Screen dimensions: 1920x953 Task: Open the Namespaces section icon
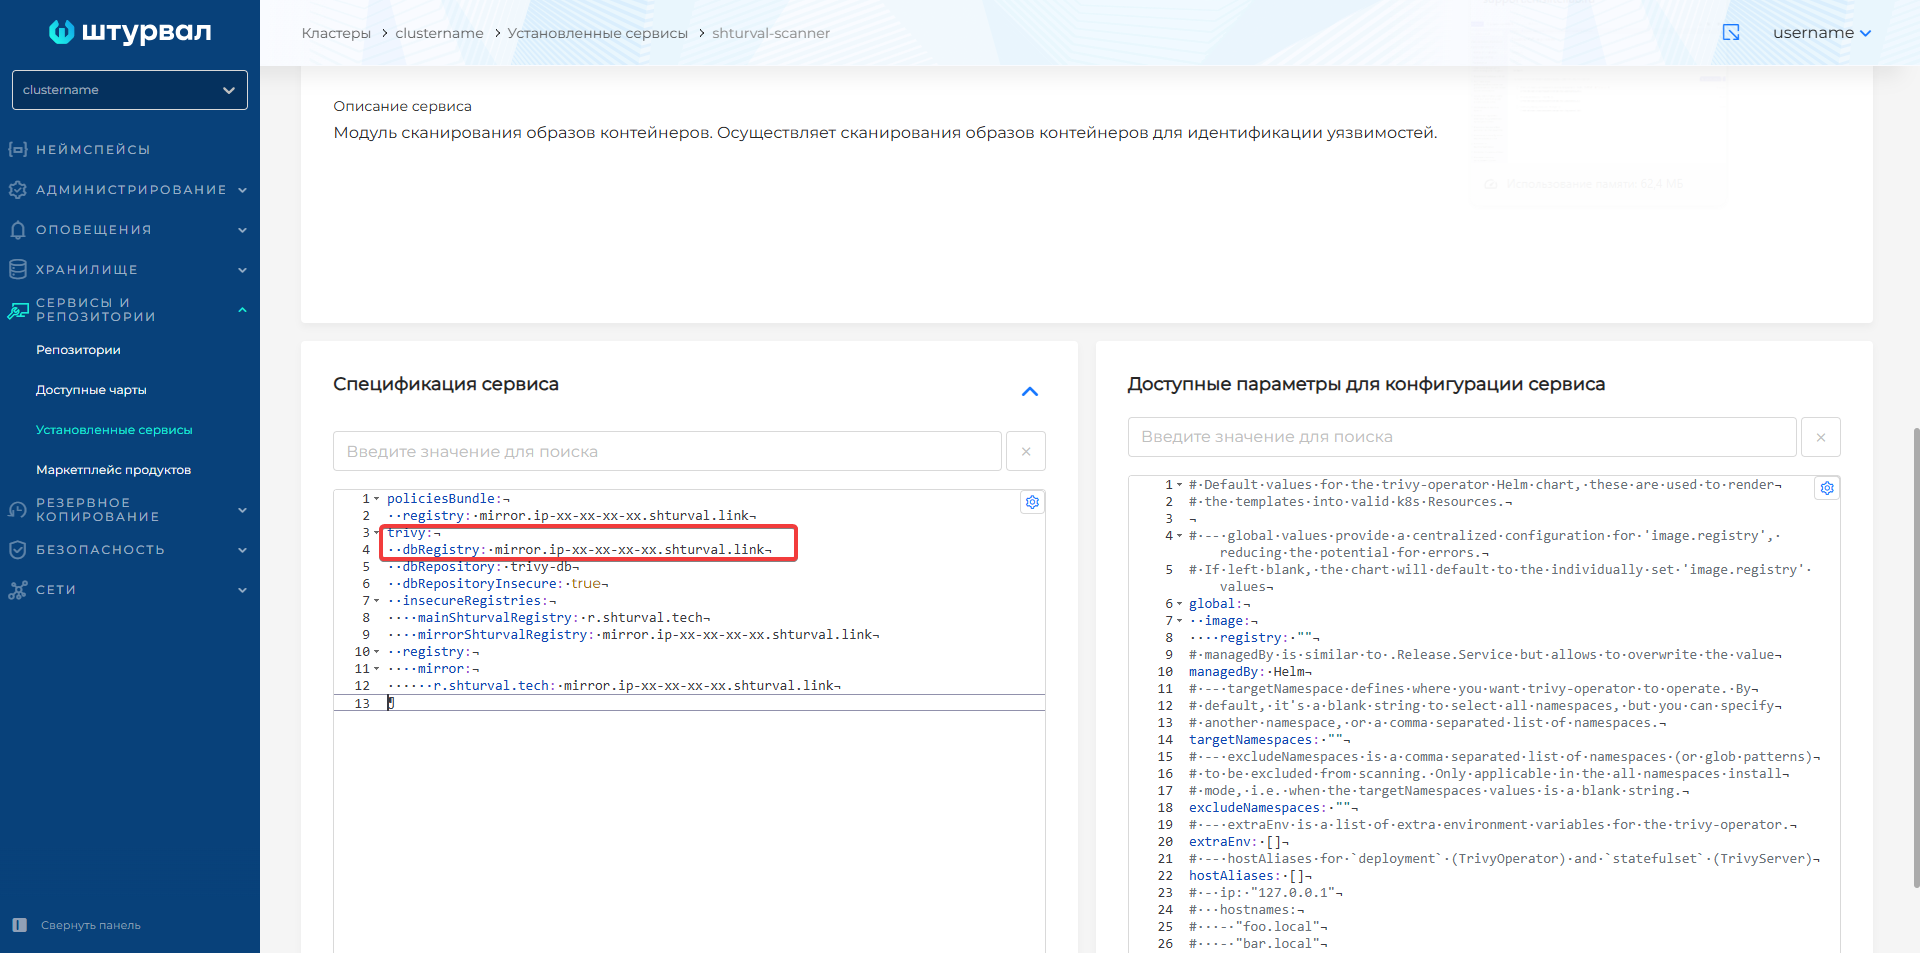pos(17,149)
